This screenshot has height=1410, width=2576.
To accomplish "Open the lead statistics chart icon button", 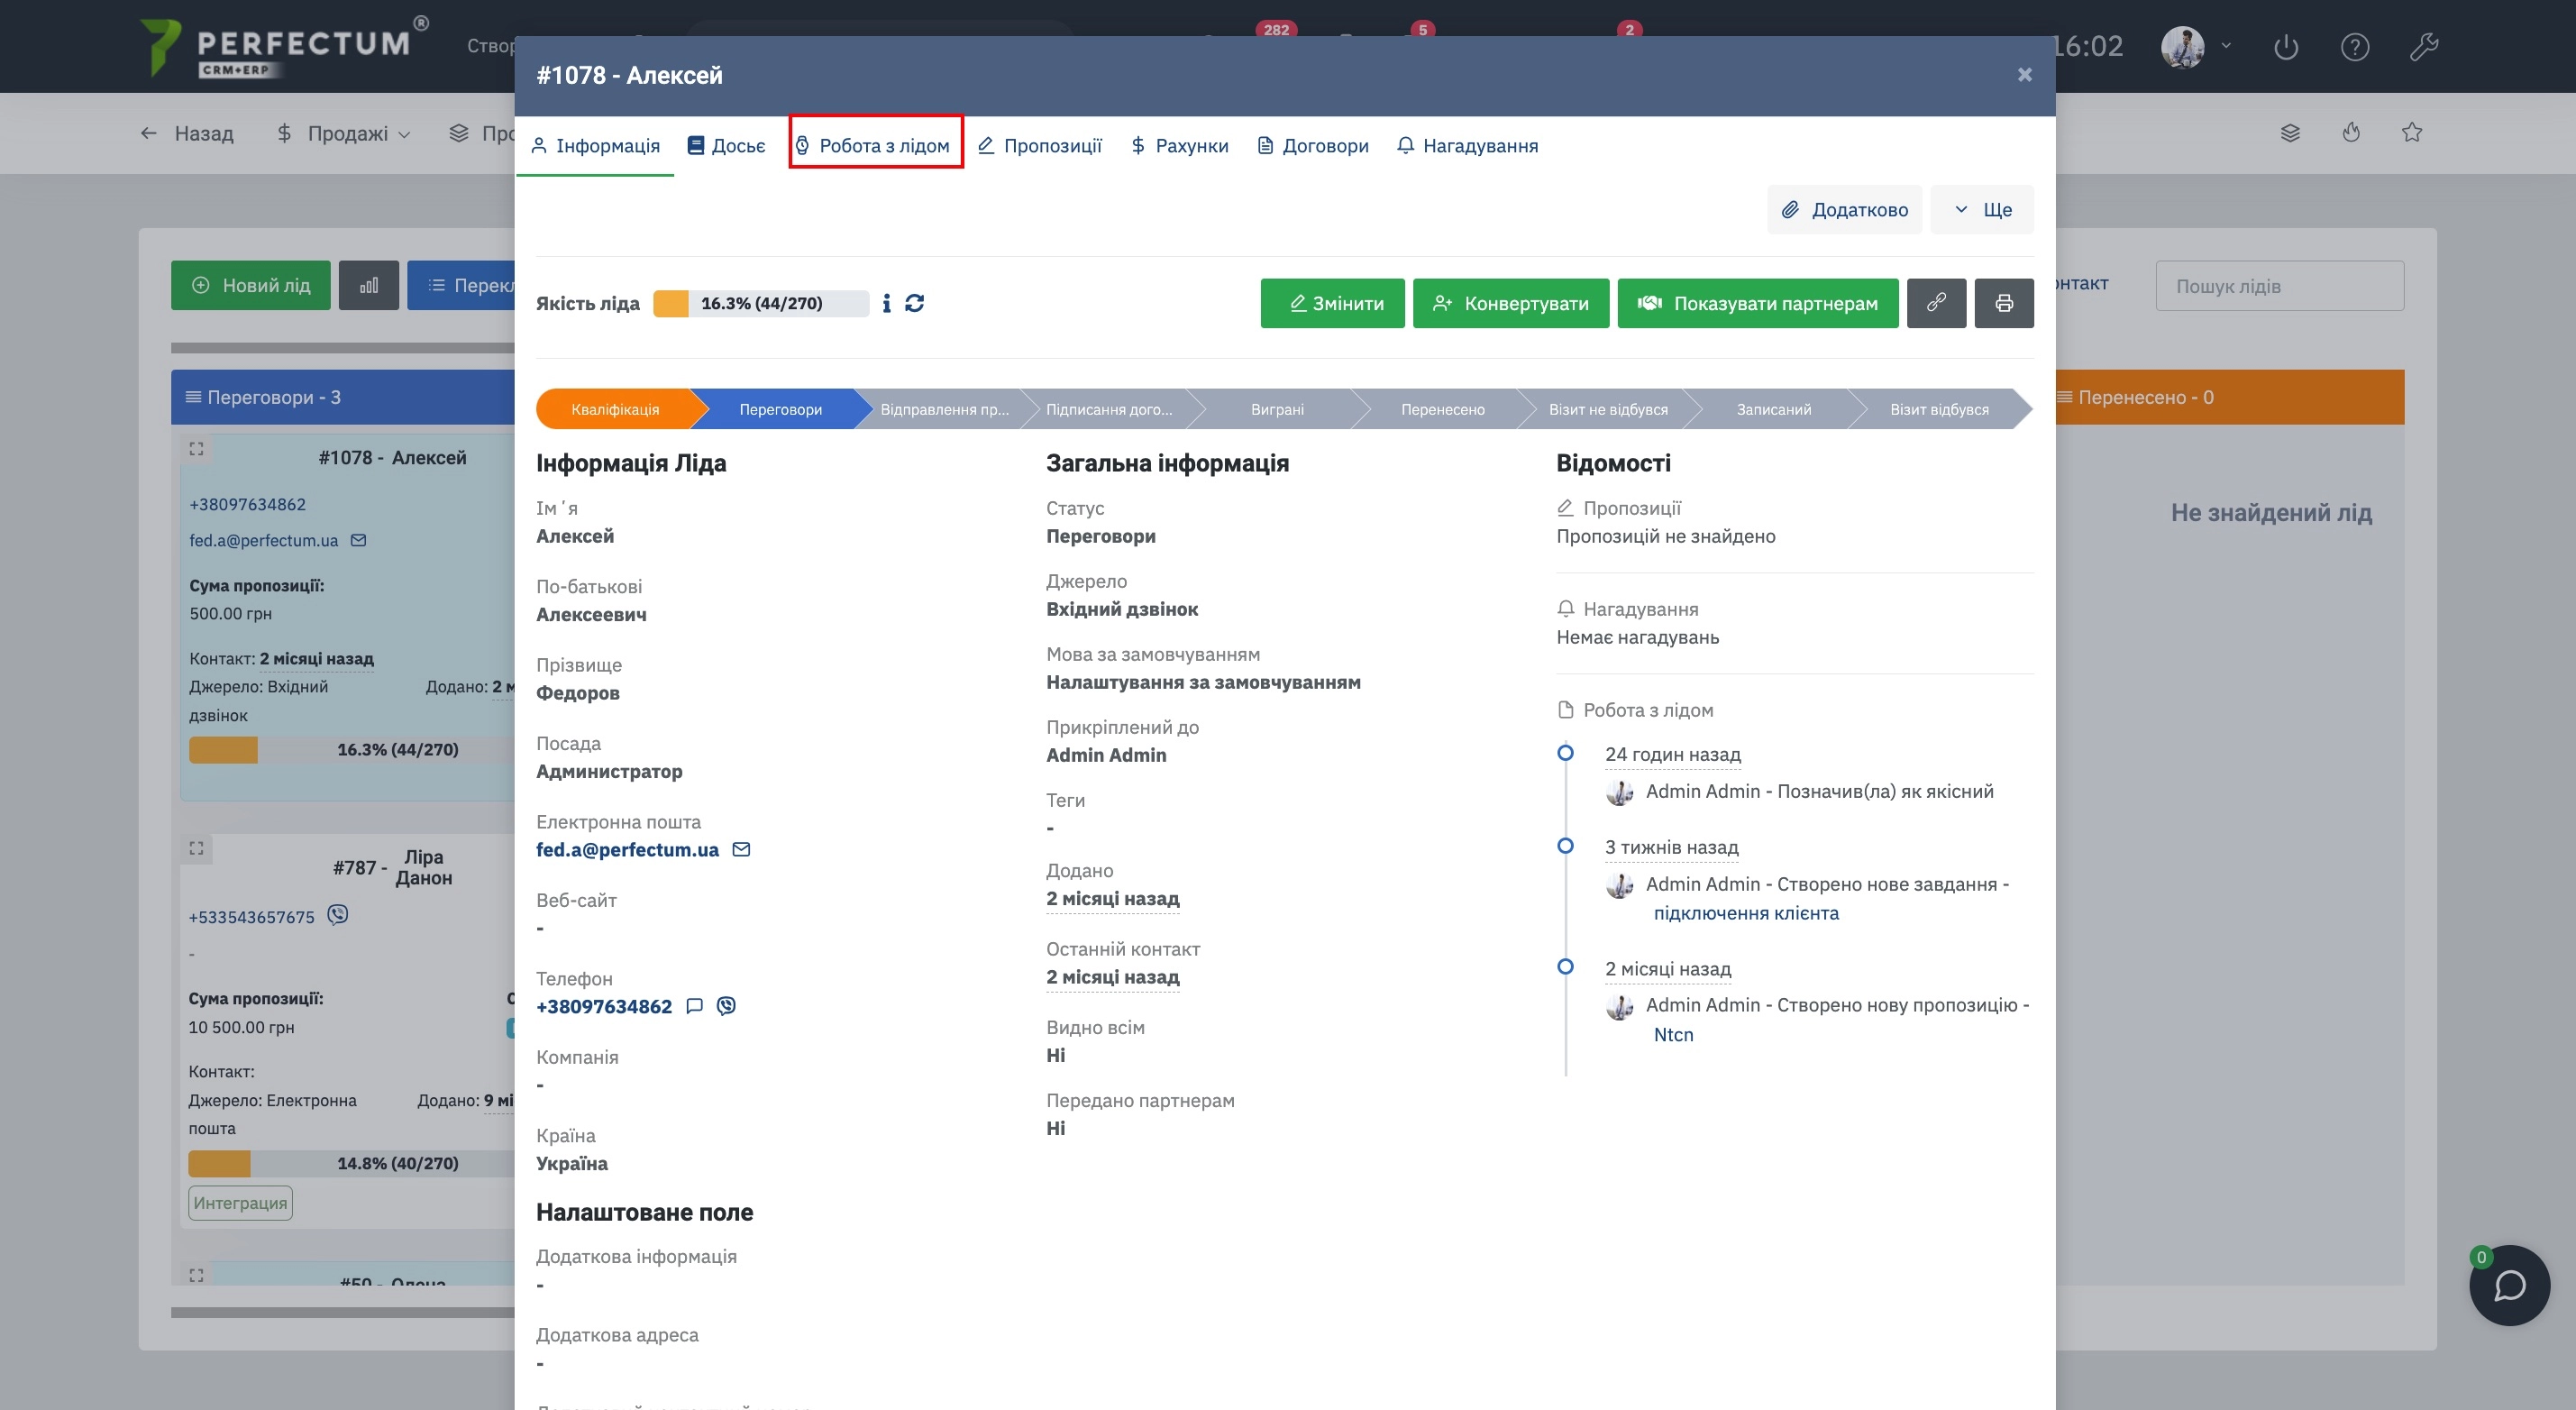I will pos(369,285).
